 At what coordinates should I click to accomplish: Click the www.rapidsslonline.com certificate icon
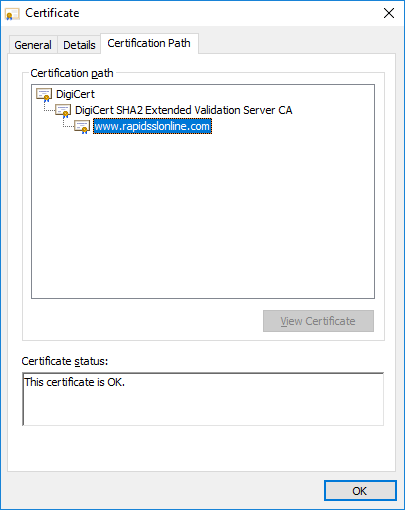click(x=82, y=127)
